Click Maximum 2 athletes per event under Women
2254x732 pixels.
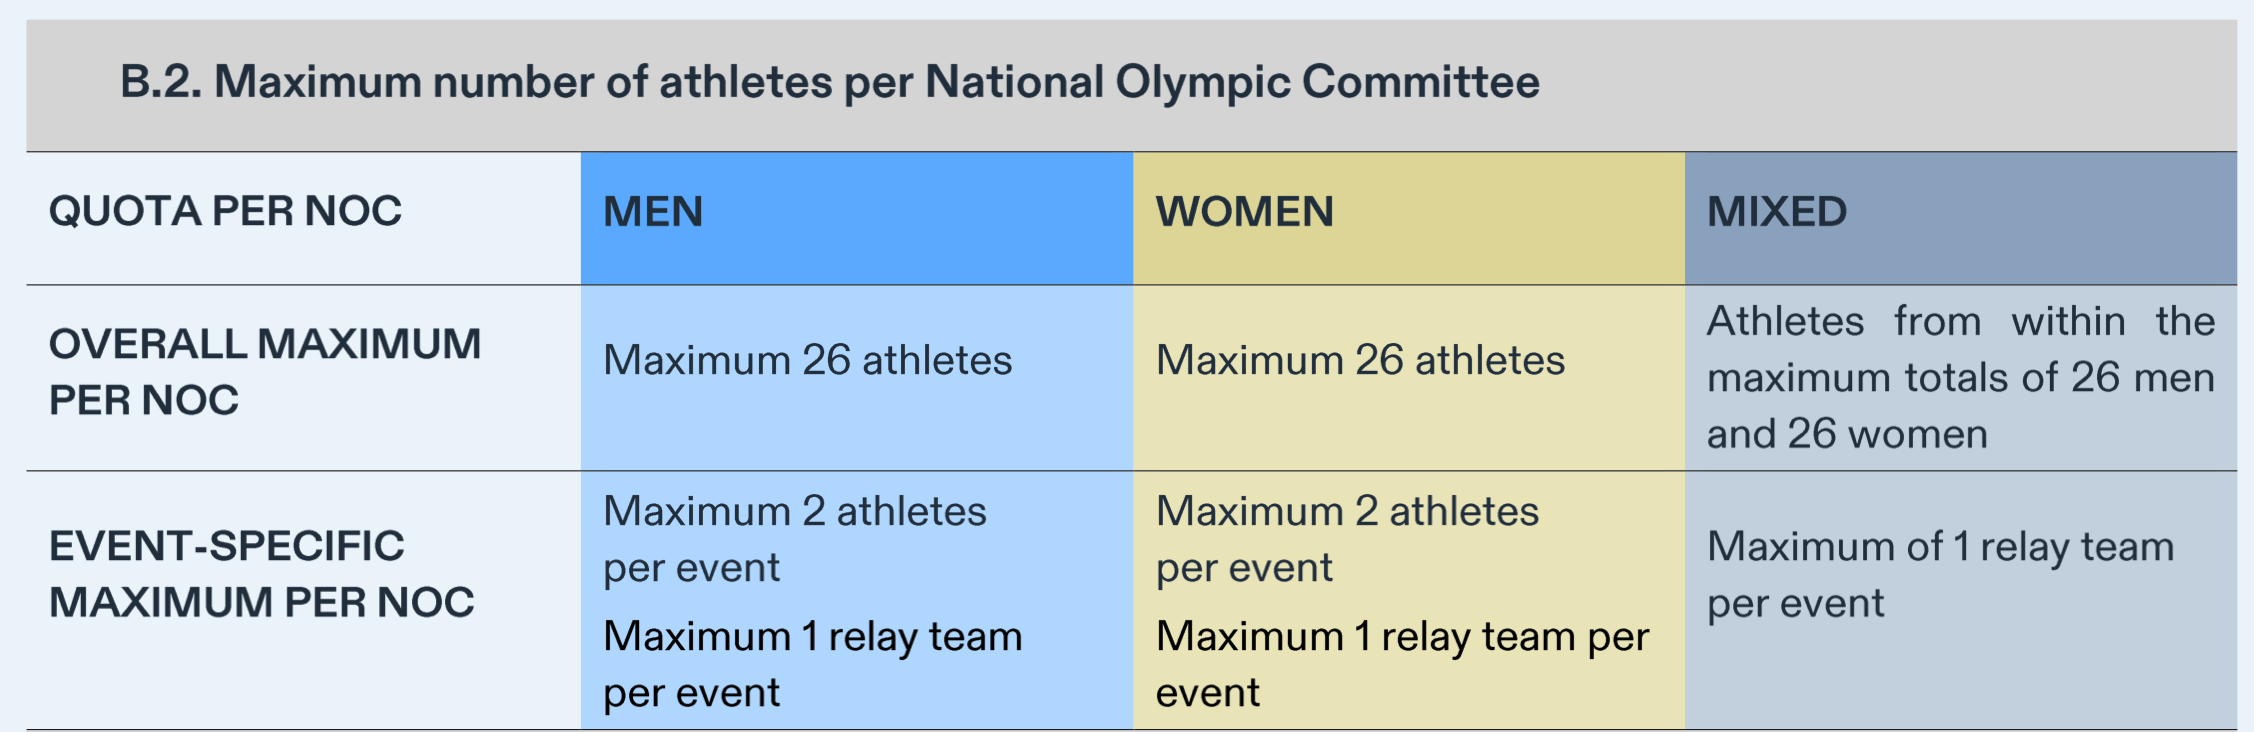[1347, 539]
